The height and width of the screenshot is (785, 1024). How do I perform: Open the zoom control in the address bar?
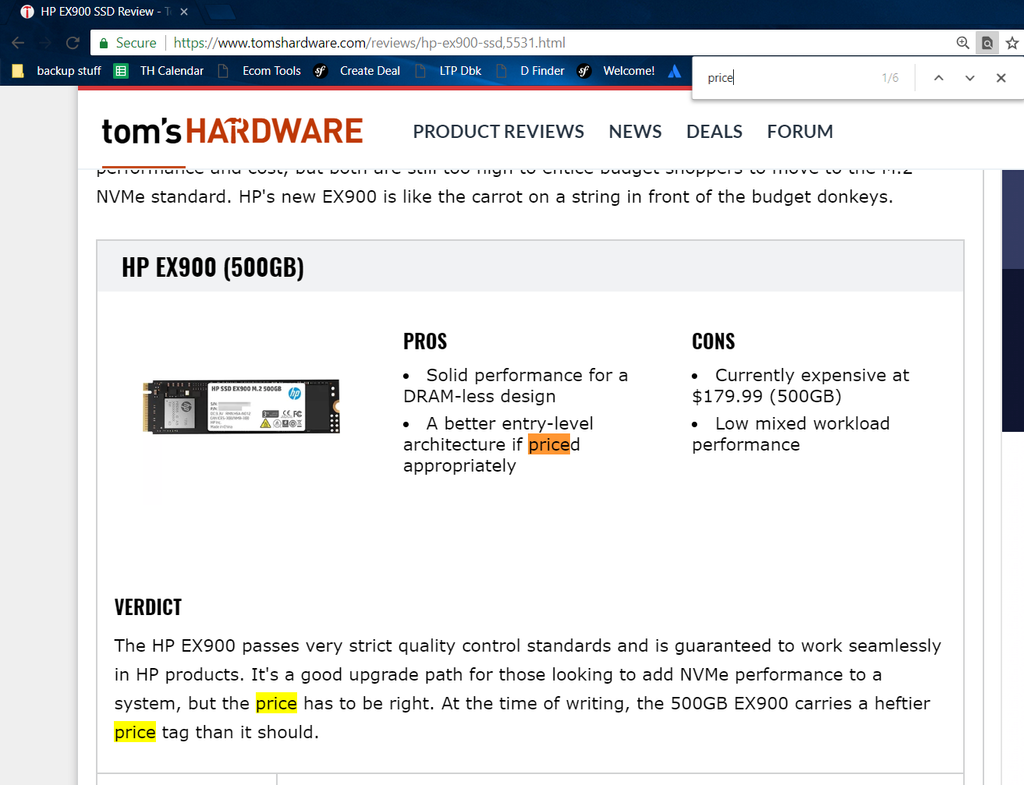962,43
